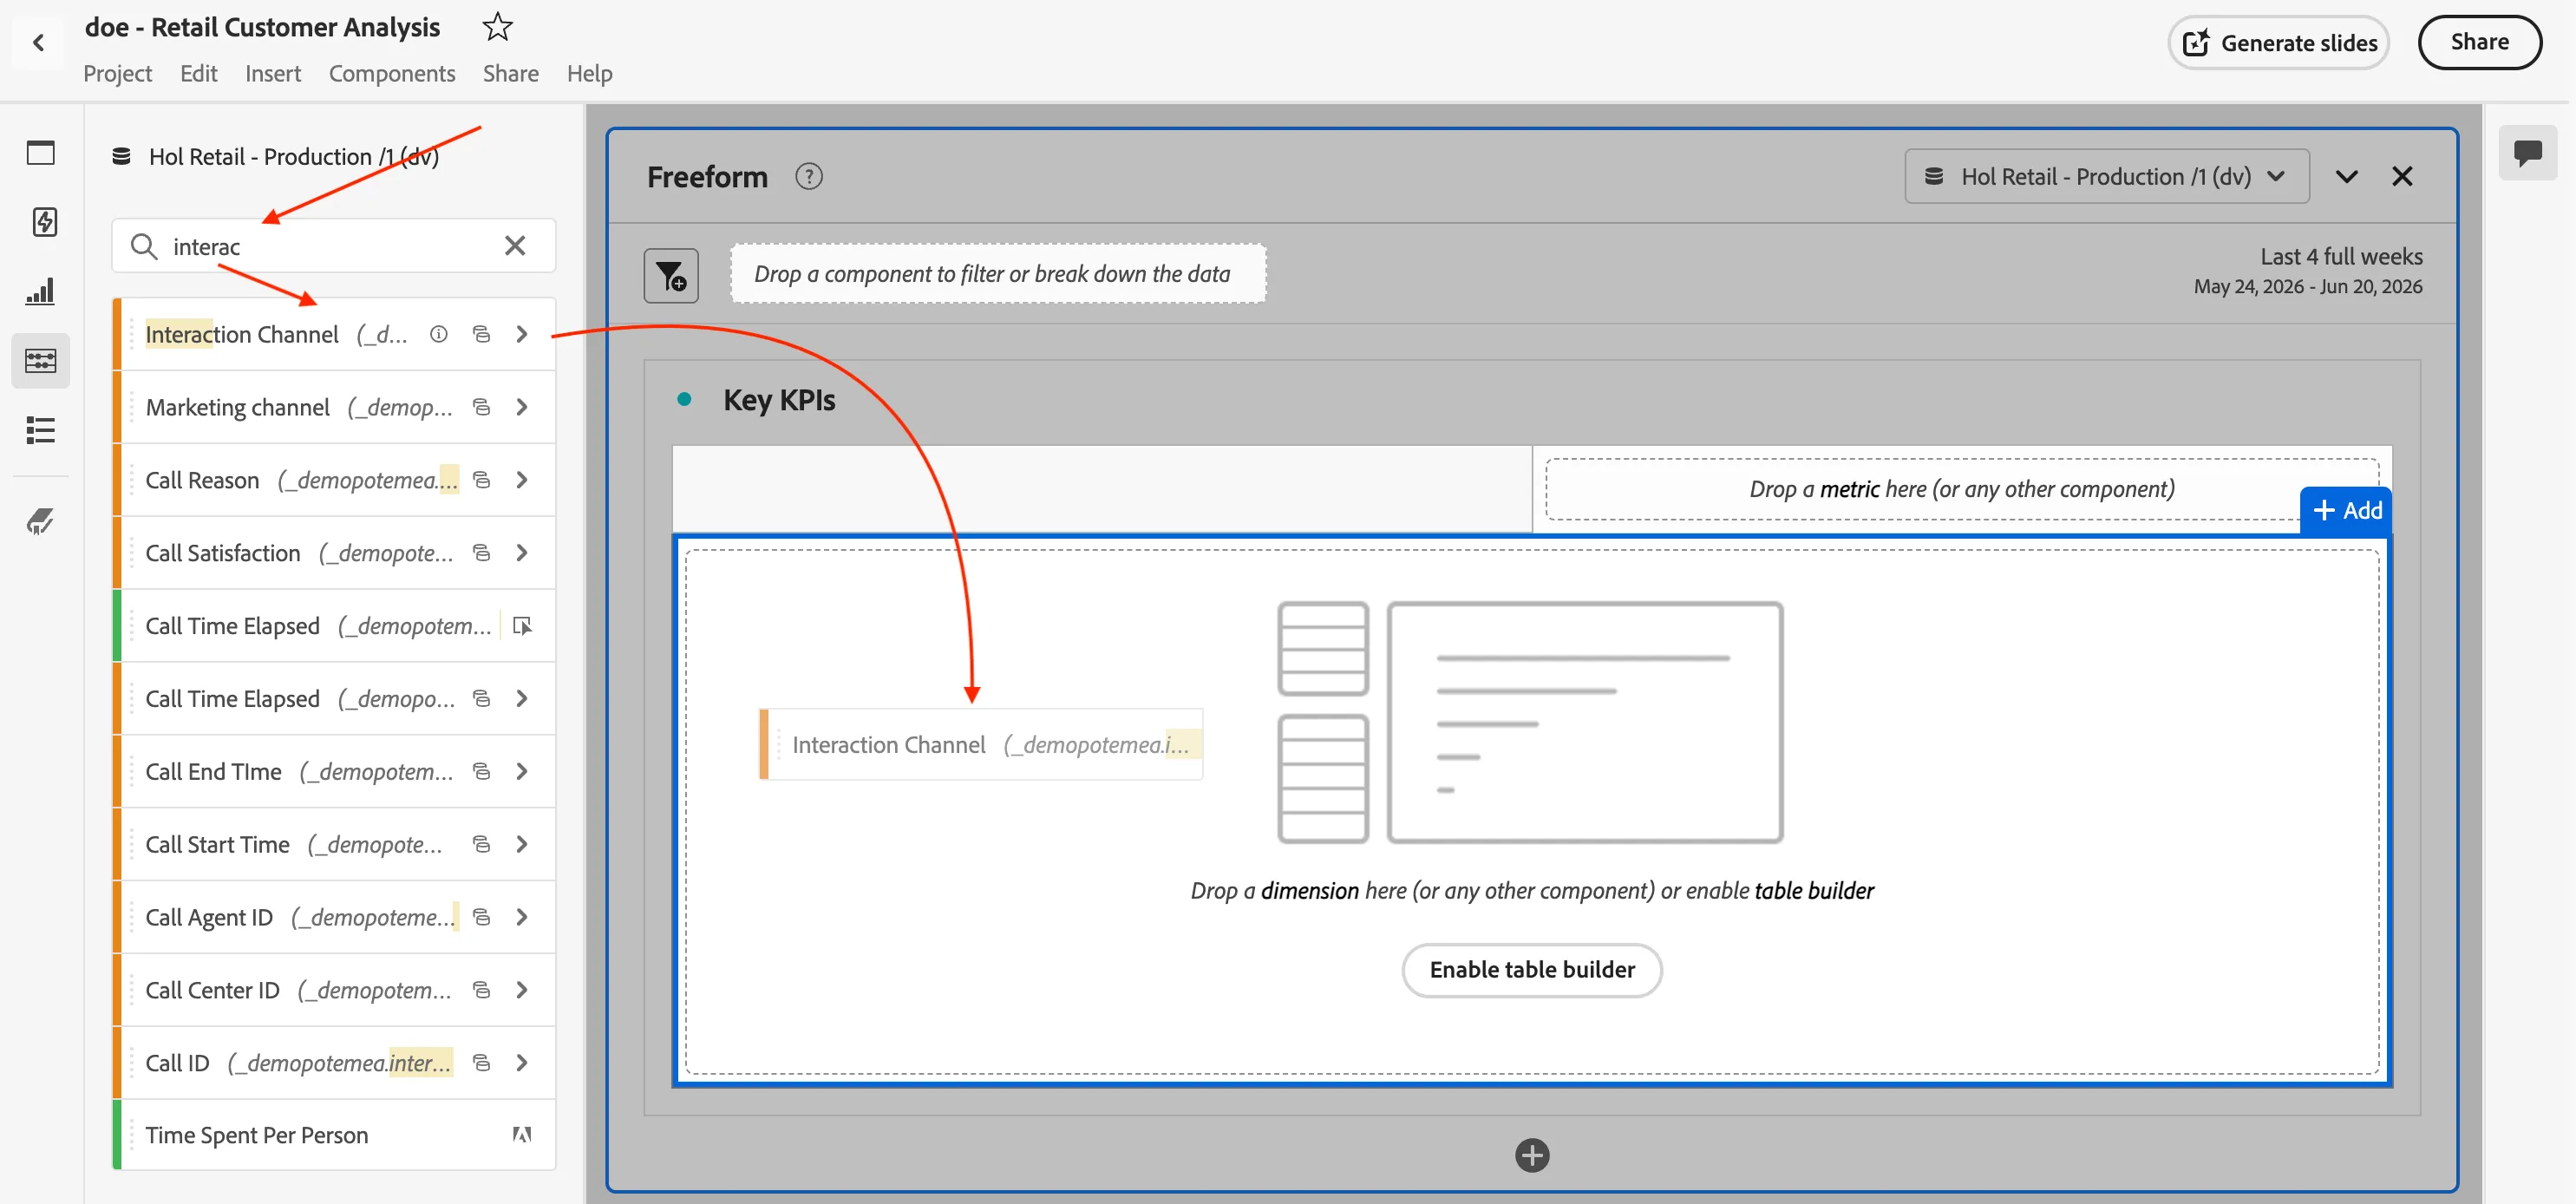Click the filter drop zone box

pyautogui.click(x=997, y=274)
